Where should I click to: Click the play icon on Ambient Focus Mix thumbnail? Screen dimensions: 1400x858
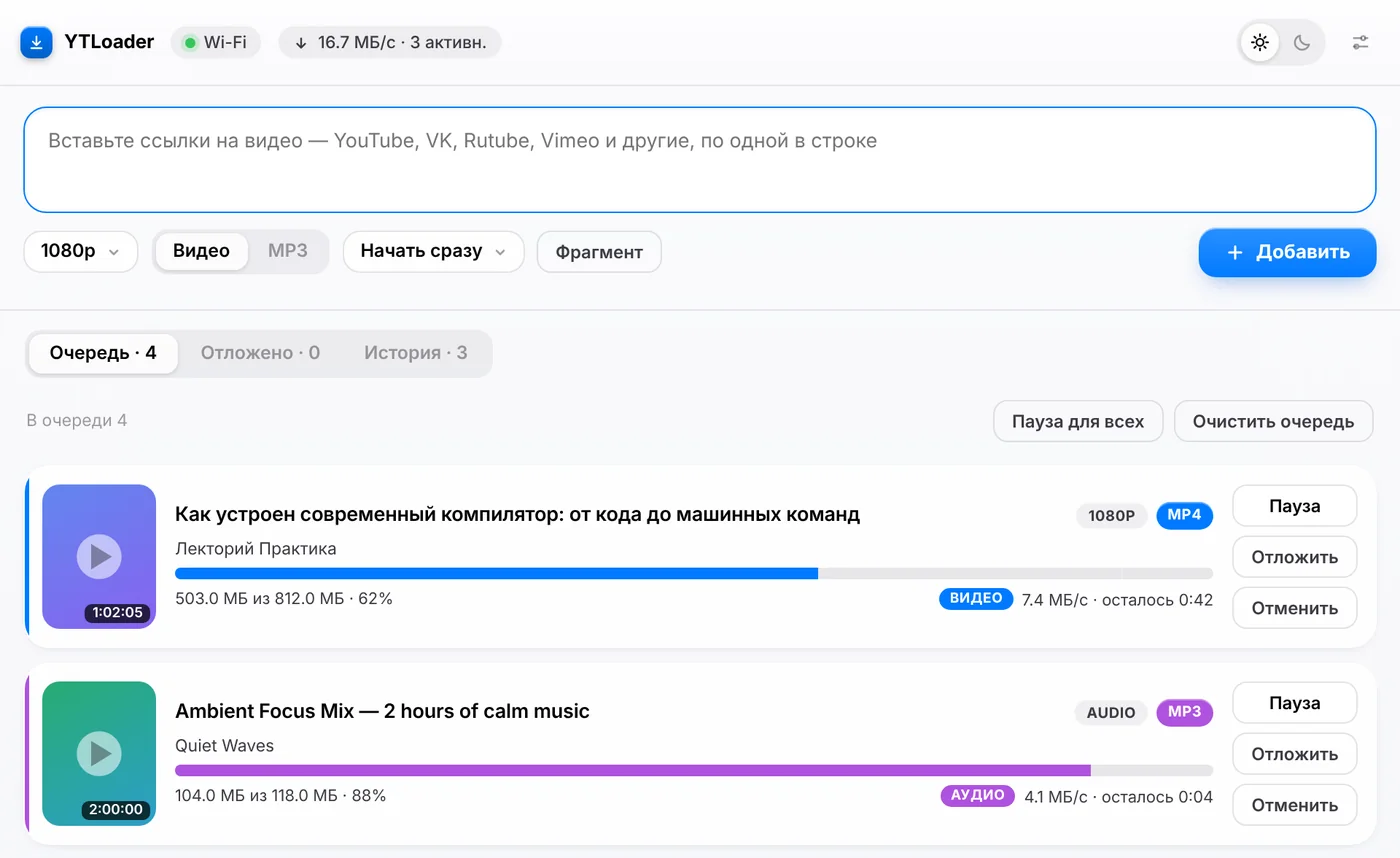[x=99, y=754]
